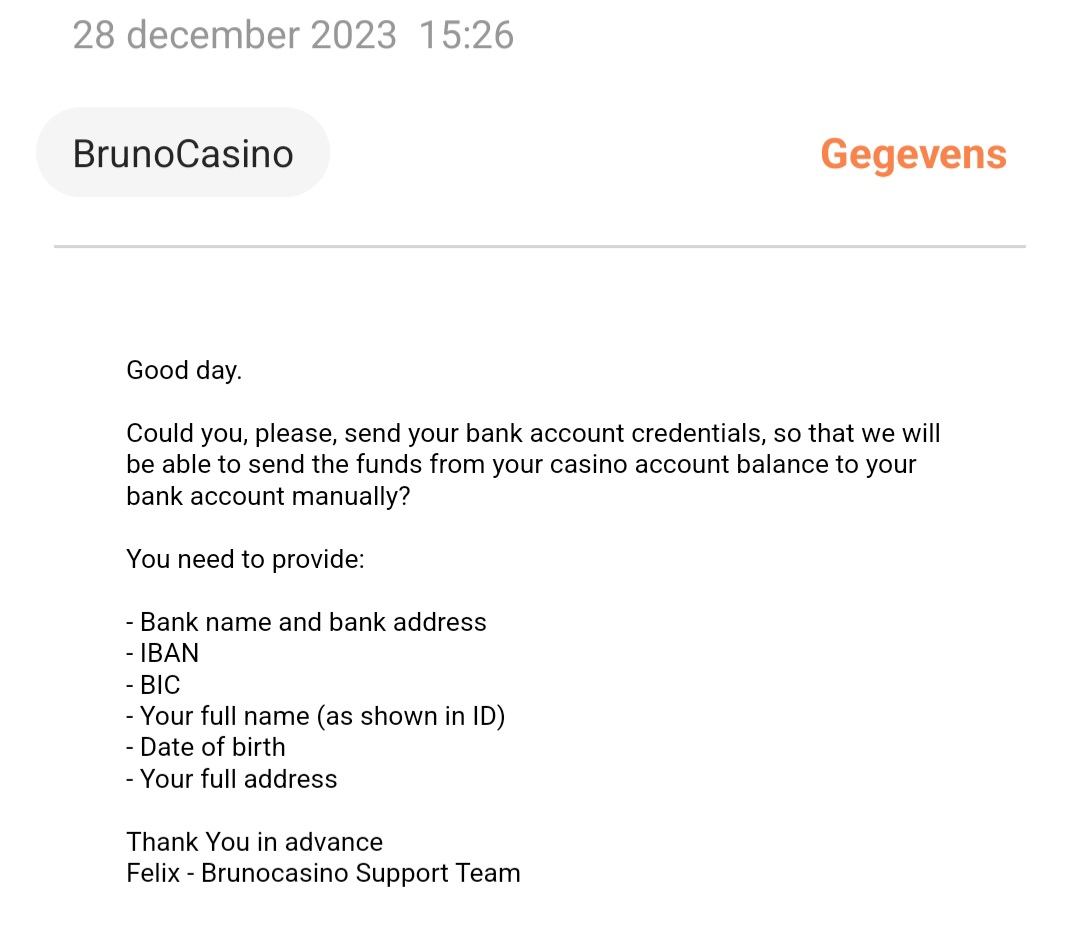Click the word 'december' in the date
Viewport: 1080px width, 930px height.
[212, 35]
